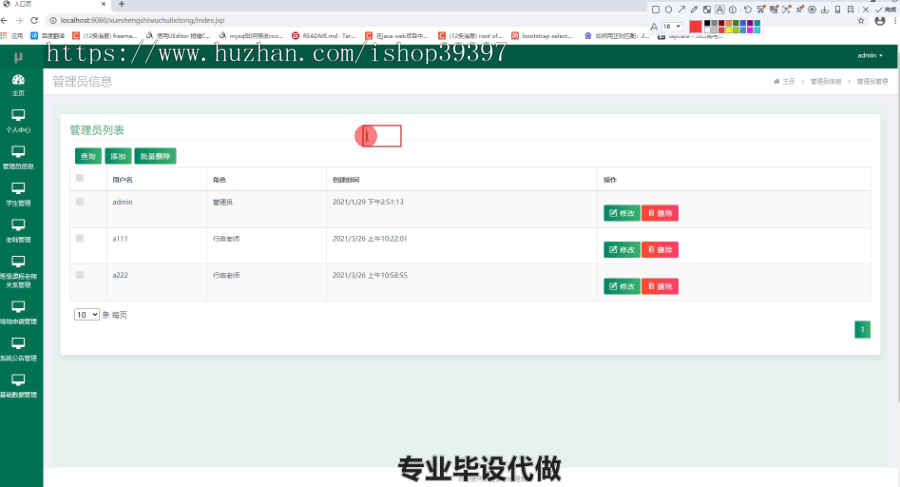Check the admin row checkbox
Image resolution: width=900 pixels, height=487 pixels.
coord(80,202)
